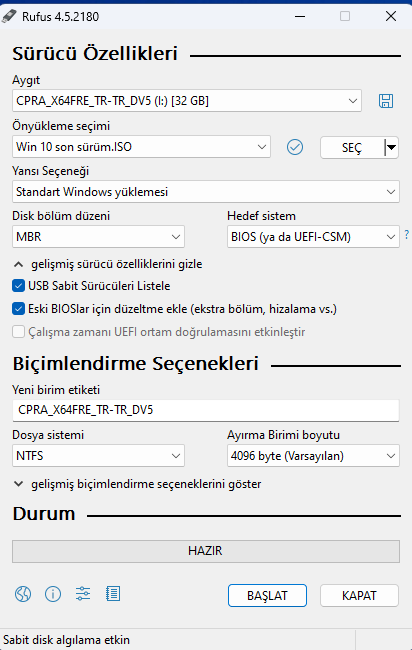Expand gelişmiş biçimlendirme seçeneklerini göster
Image resolution: width=412 pixels, height=650 pixels.
tap(138, 484)
